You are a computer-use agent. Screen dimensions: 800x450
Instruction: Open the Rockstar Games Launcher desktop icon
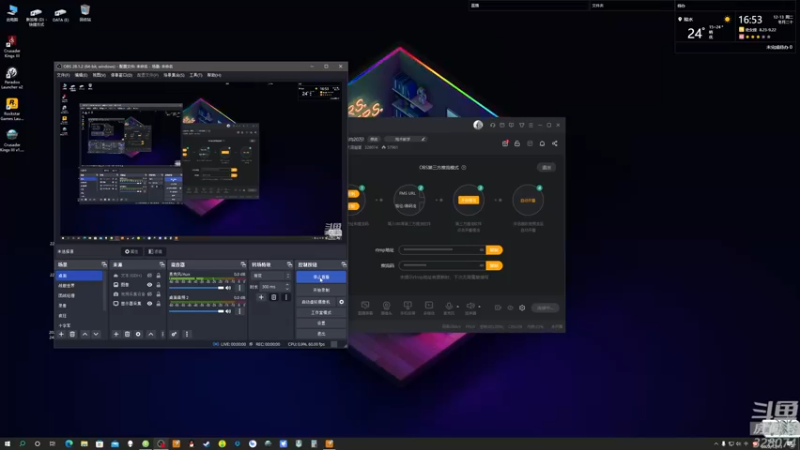(x=12, y=109)
